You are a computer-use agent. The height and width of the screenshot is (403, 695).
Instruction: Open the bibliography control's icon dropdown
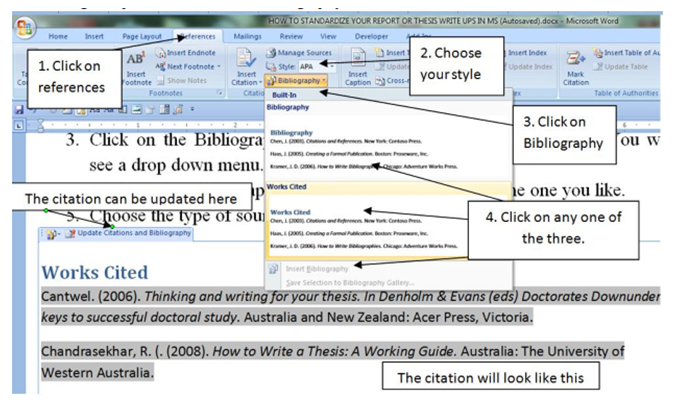pos(52,234)
